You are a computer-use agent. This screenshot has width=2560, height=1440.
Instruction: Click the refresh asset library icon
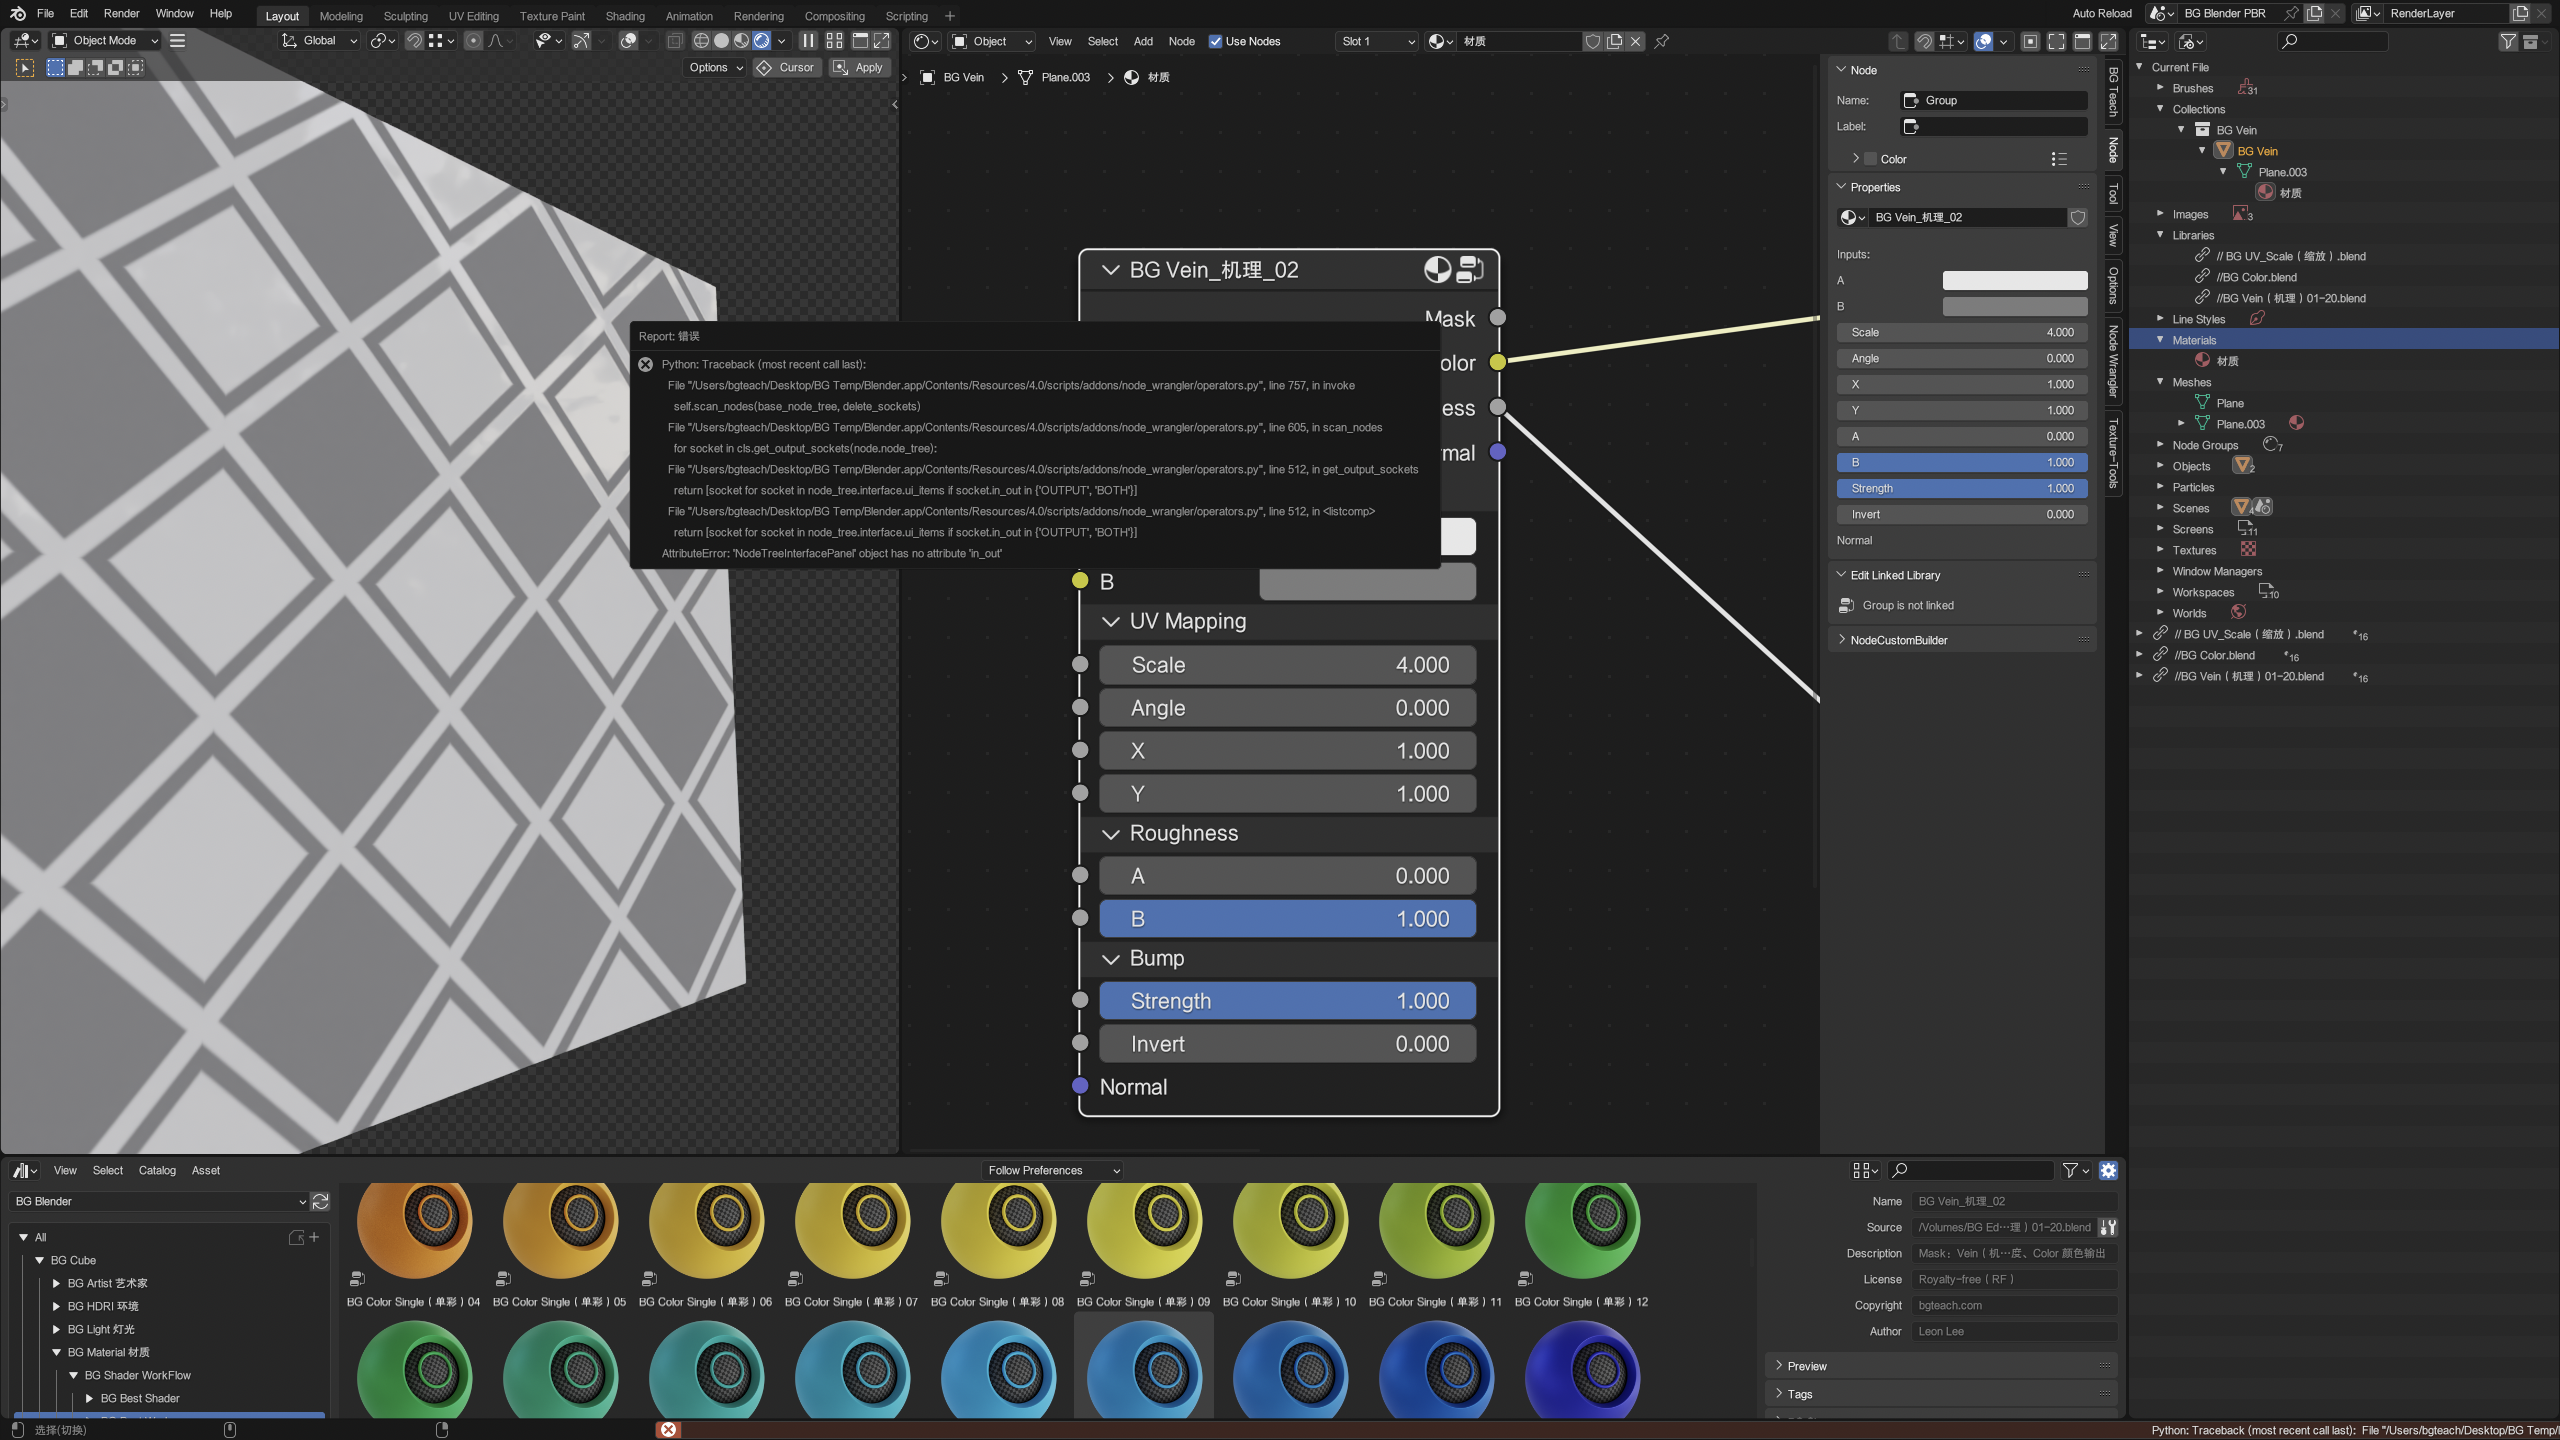point(320,1201)
